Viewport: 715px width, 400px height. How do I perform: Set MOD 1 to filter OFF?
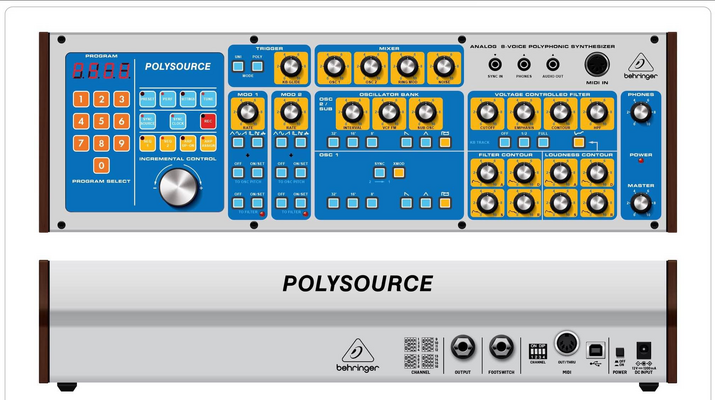(x=238, y=203)
